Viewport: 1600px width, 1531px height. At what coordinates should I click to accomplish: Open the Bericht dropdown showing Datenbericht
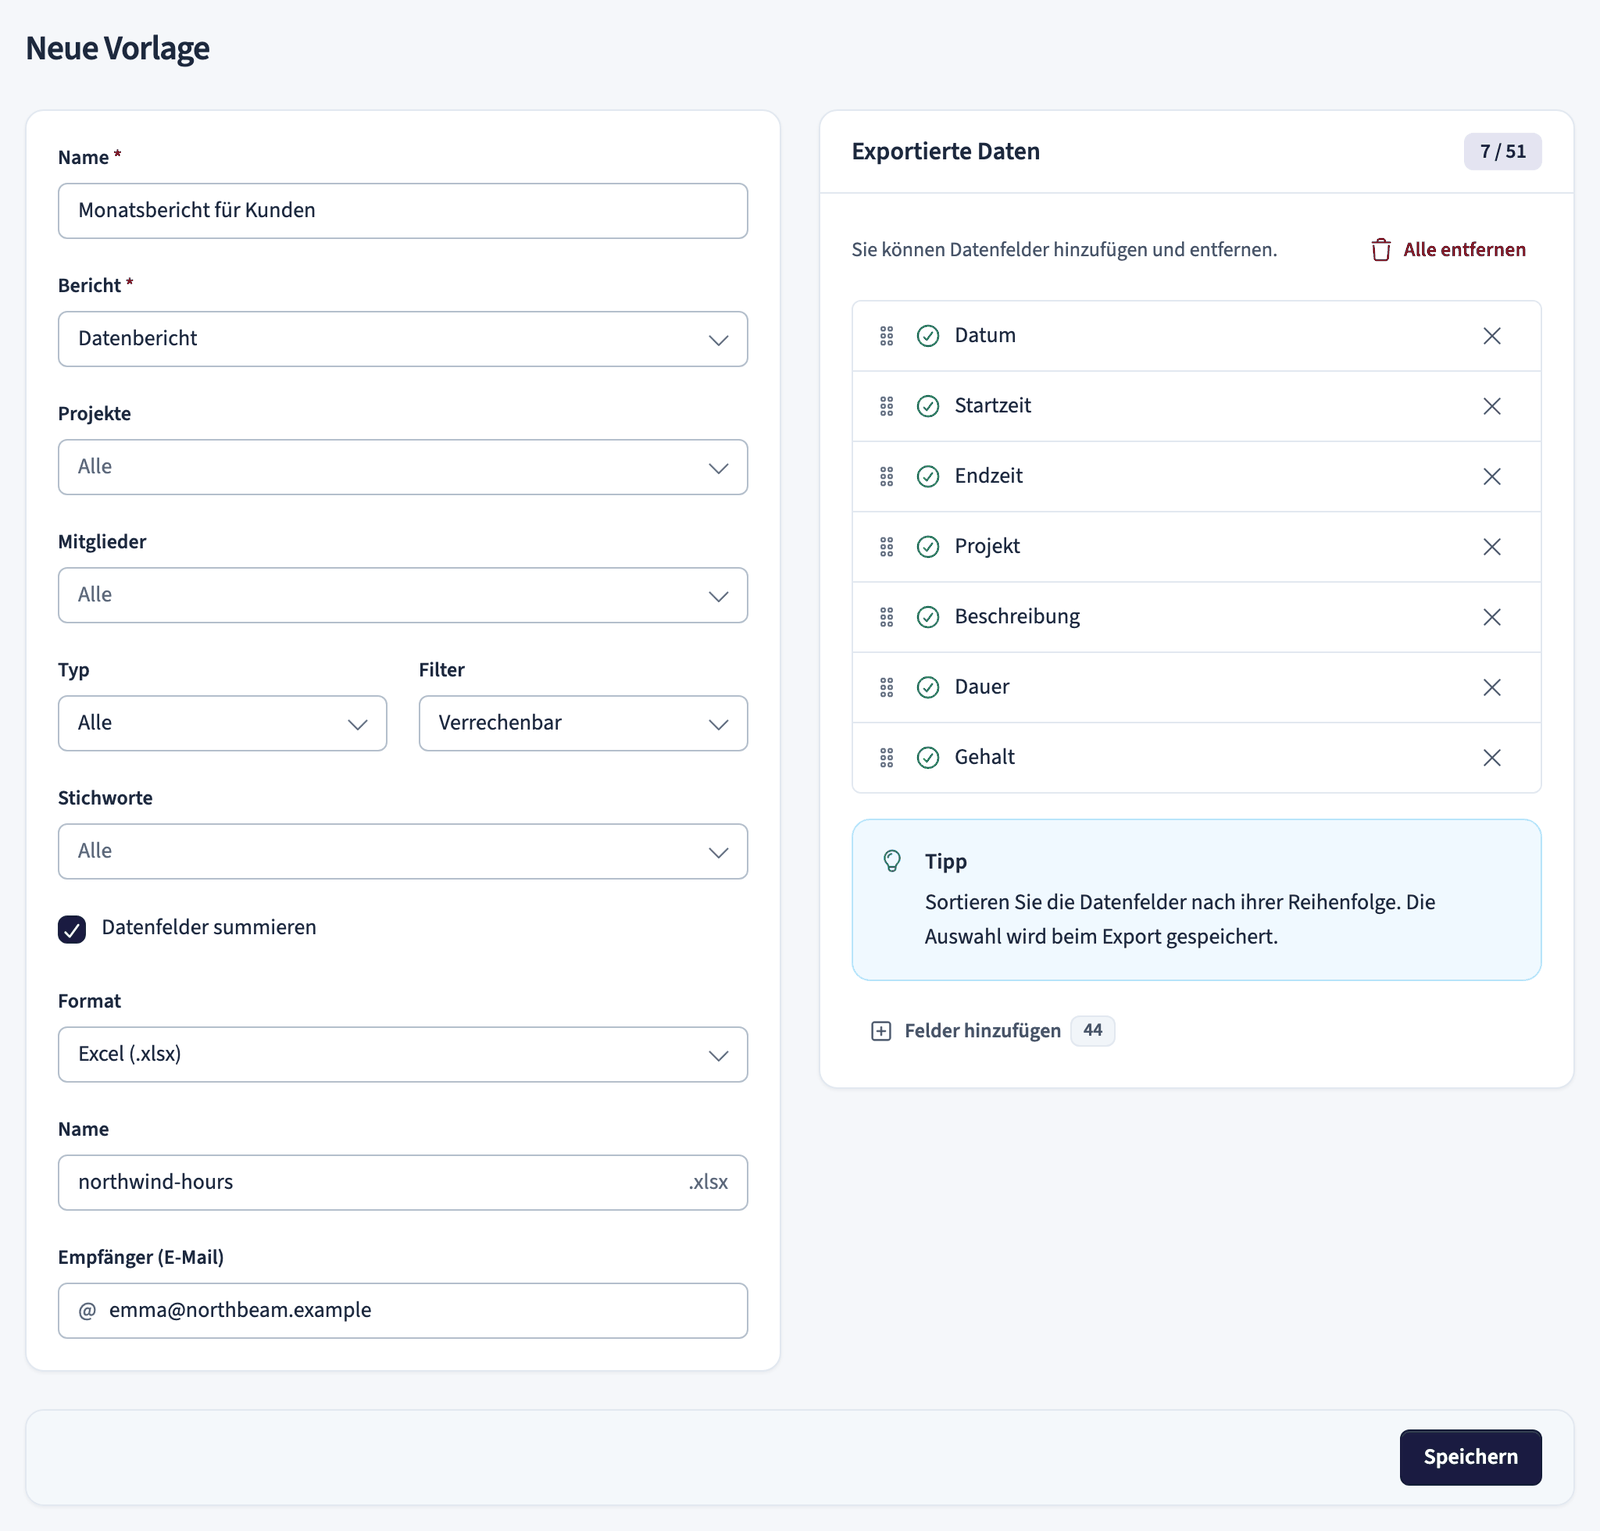tap(403, 339)
